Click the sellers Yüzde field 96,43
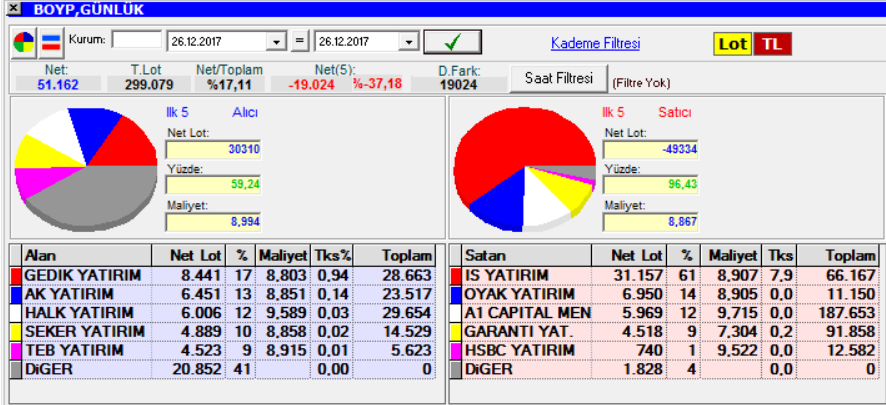 (651, 185)
